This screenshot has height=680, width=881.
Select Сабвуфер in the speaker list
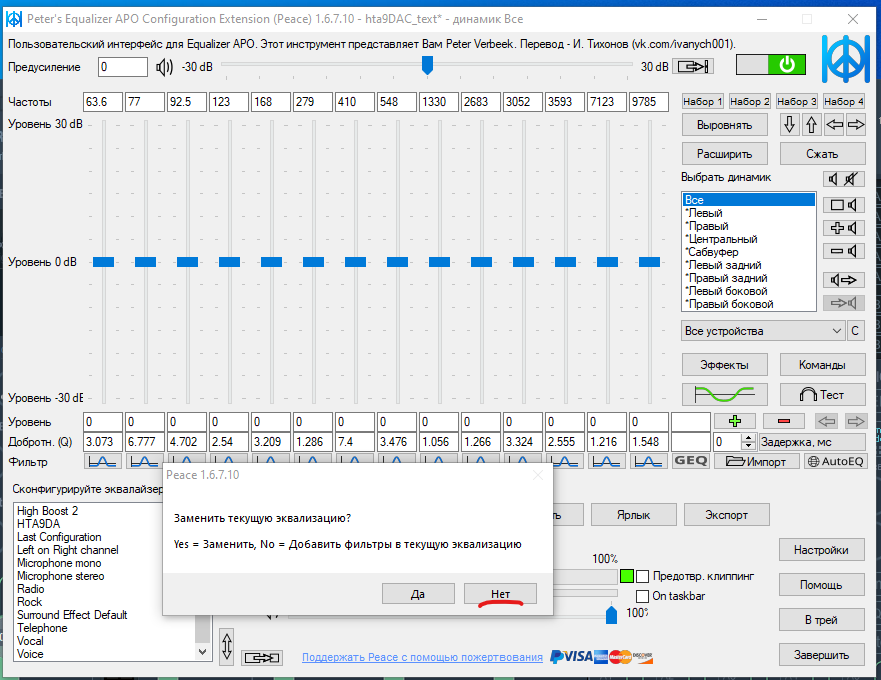tap(713, 252)
